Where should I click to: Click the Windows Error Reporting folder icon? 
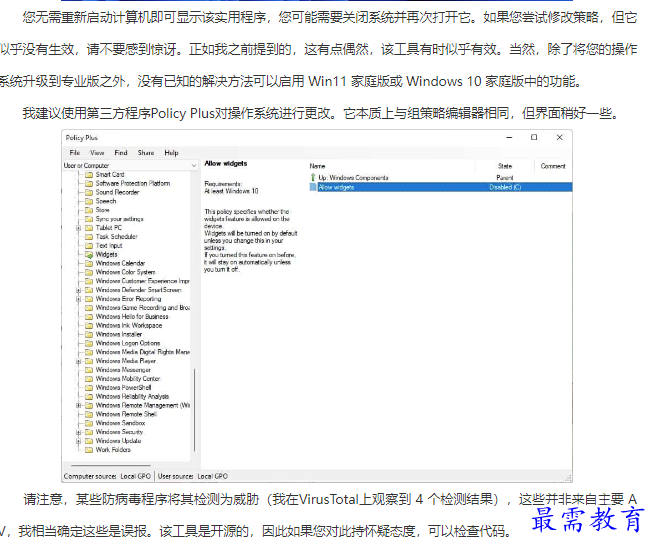click(89, 299)
